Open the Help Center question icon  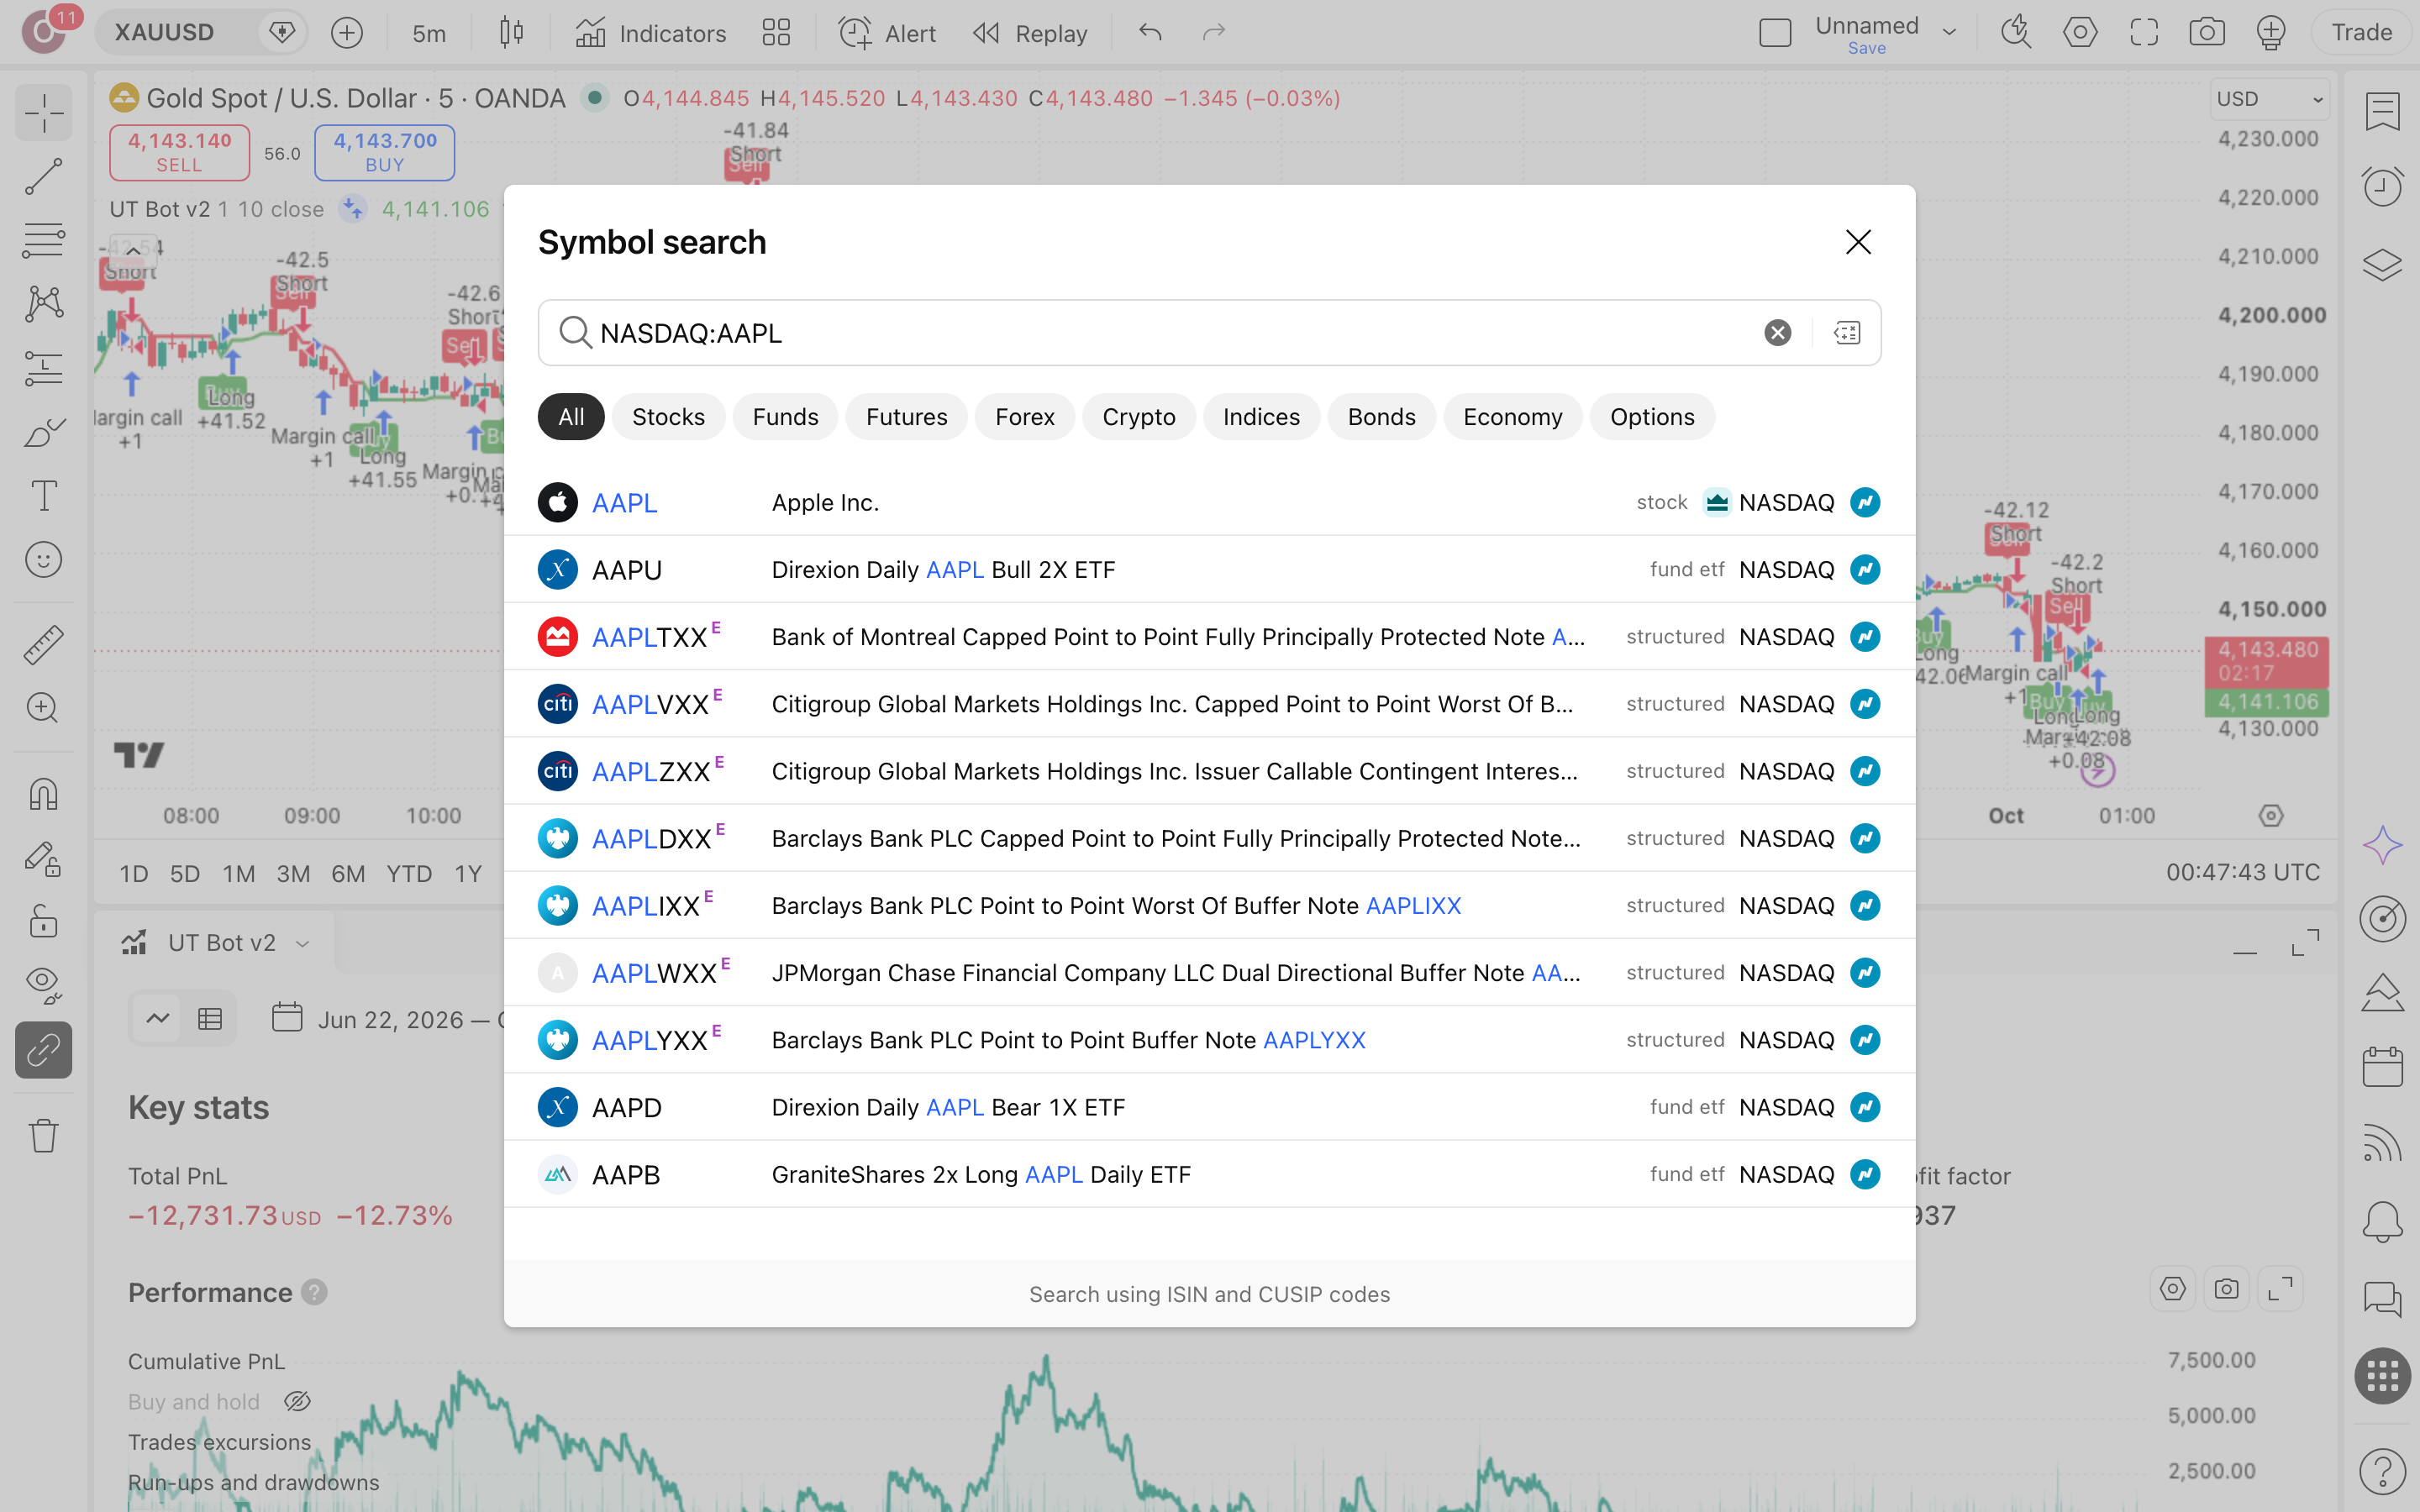coord(2382,1470)
